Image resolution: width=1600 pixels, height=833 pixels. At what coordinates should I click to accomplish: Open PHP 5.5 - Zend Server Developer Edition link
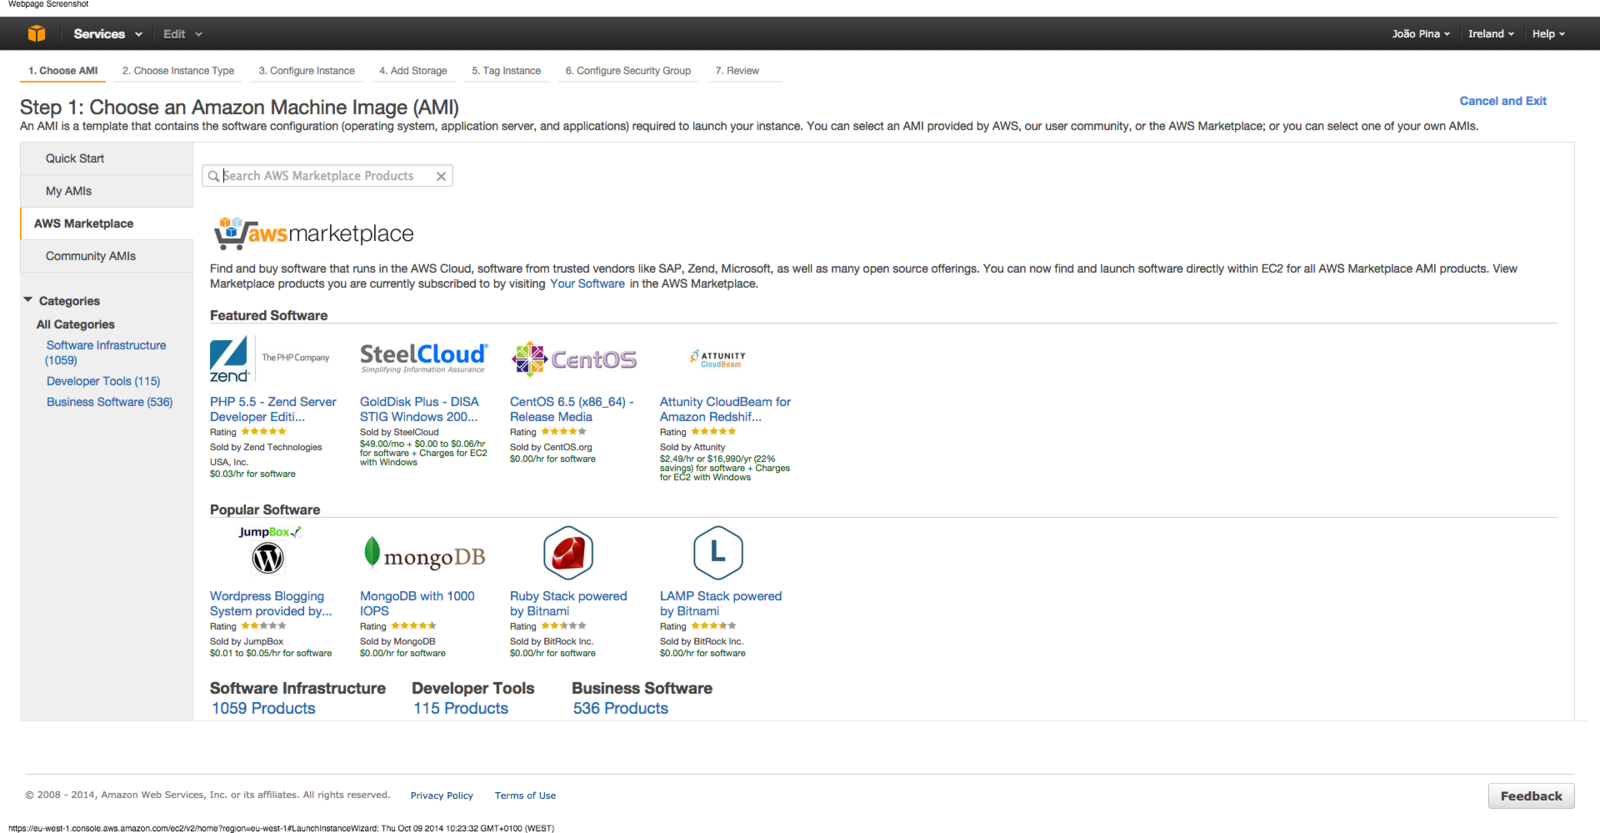273,409
